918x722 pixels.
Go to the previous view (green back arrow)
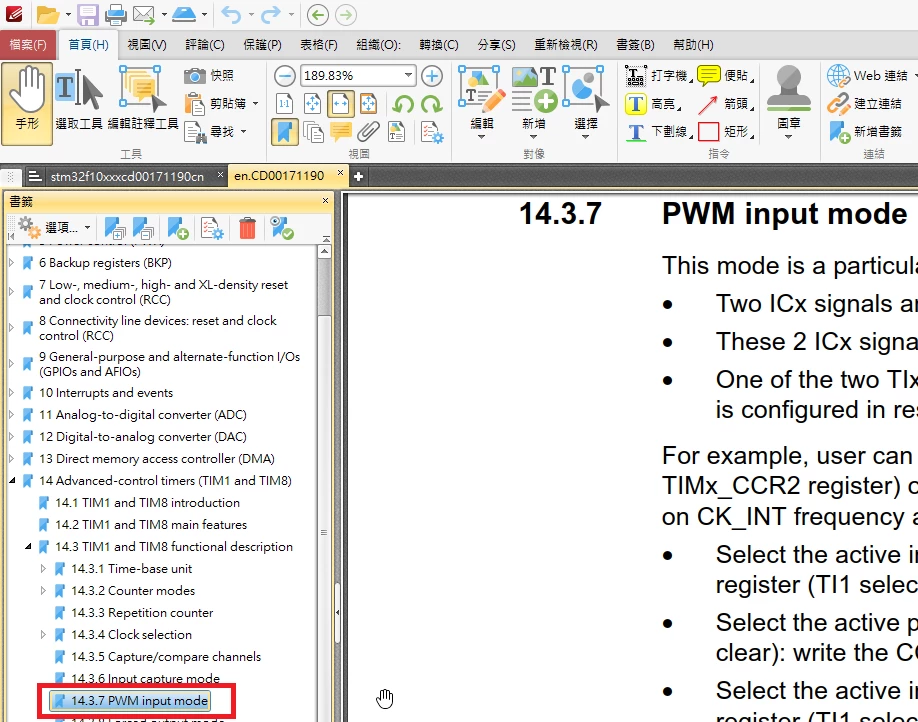[x=318, y=15]
